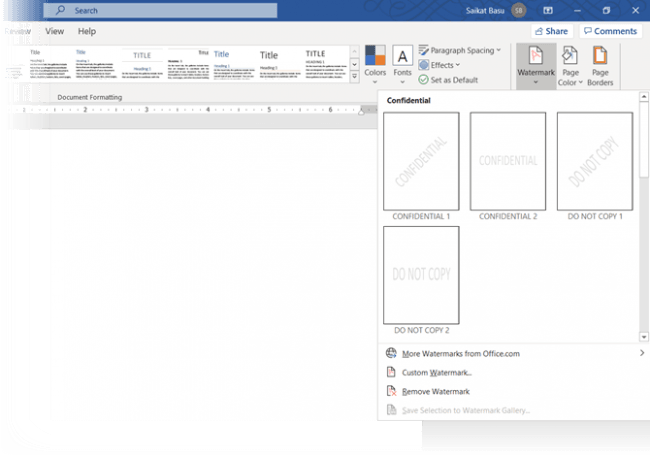650x456 pixels.
Task: Click the Share button
Action: click(x=549, y=31)
